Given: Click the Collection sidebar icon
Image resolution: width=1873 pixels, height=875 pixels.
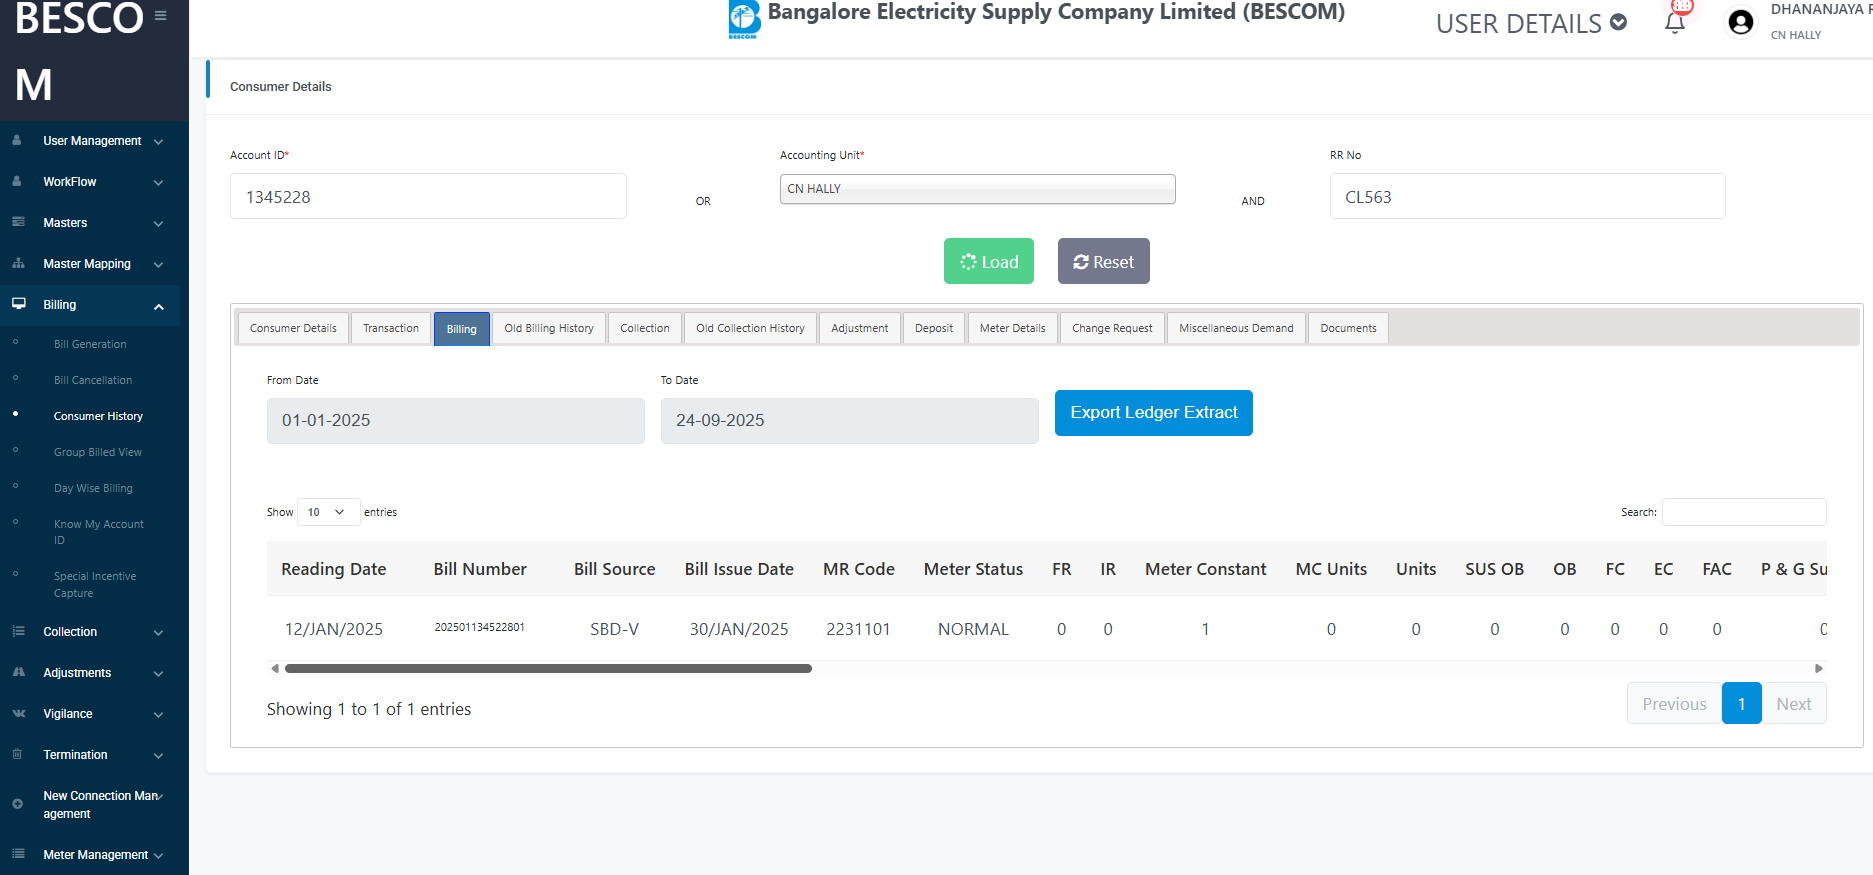Looking at the screenshot, I should click(18, 631).
